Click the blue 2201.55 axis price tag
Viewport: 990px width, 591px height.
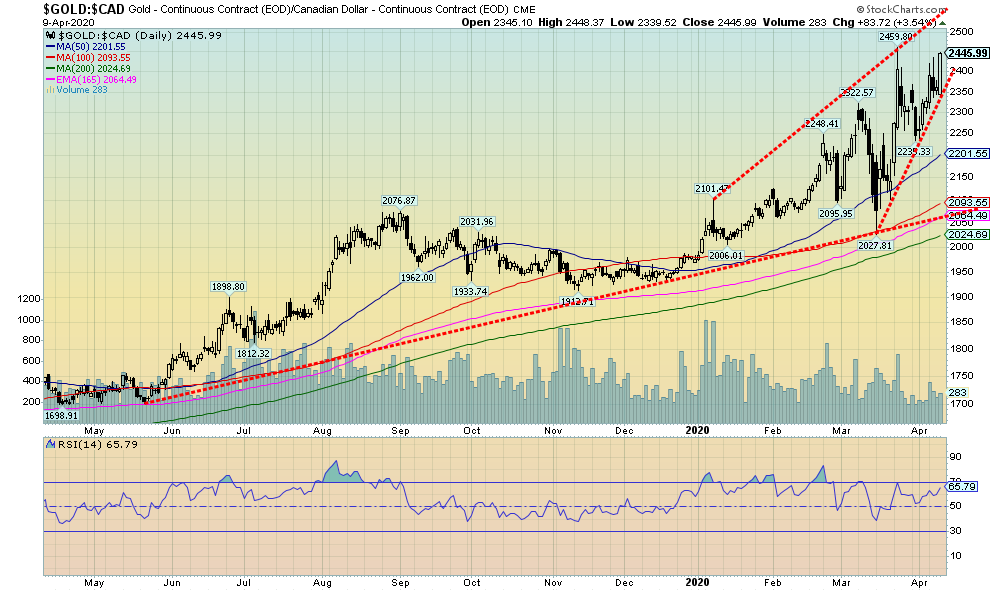click(x=967, y=154)
